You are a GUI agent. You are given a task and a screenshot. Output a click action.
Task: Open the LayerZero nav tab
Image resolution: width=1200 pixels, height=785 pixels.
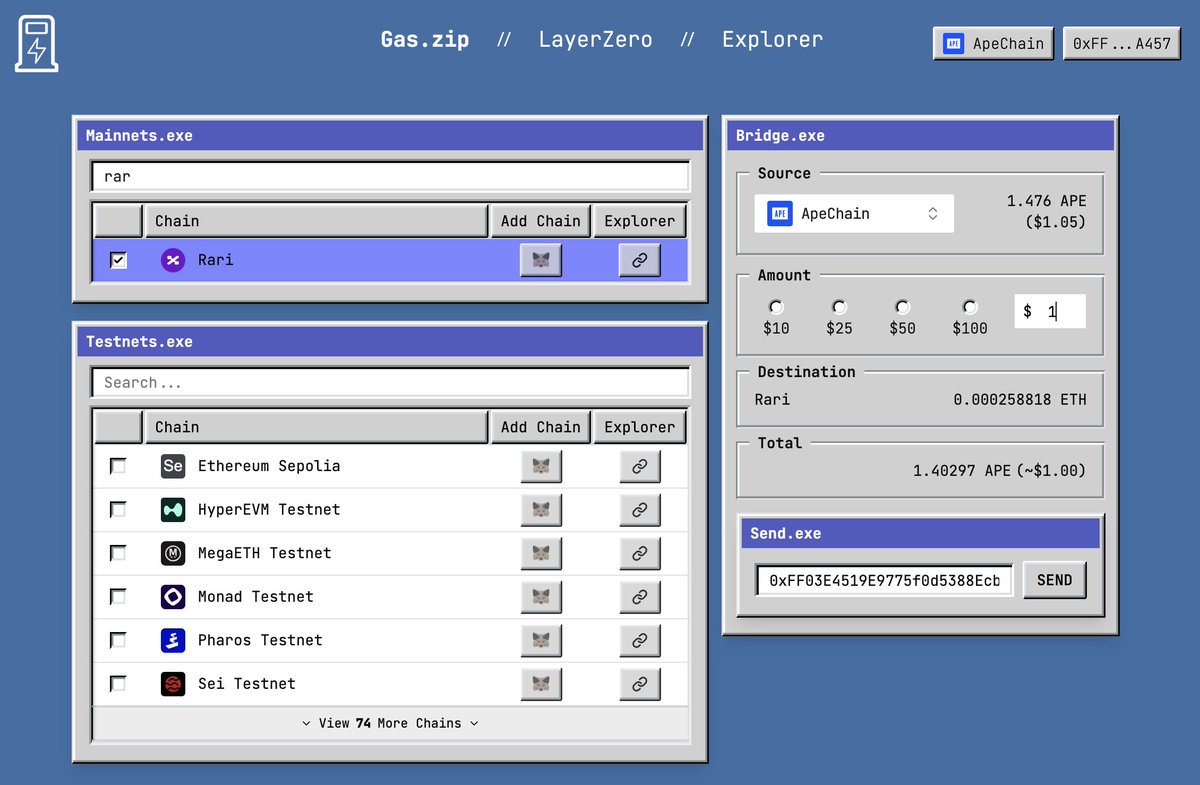pos(595,40)
